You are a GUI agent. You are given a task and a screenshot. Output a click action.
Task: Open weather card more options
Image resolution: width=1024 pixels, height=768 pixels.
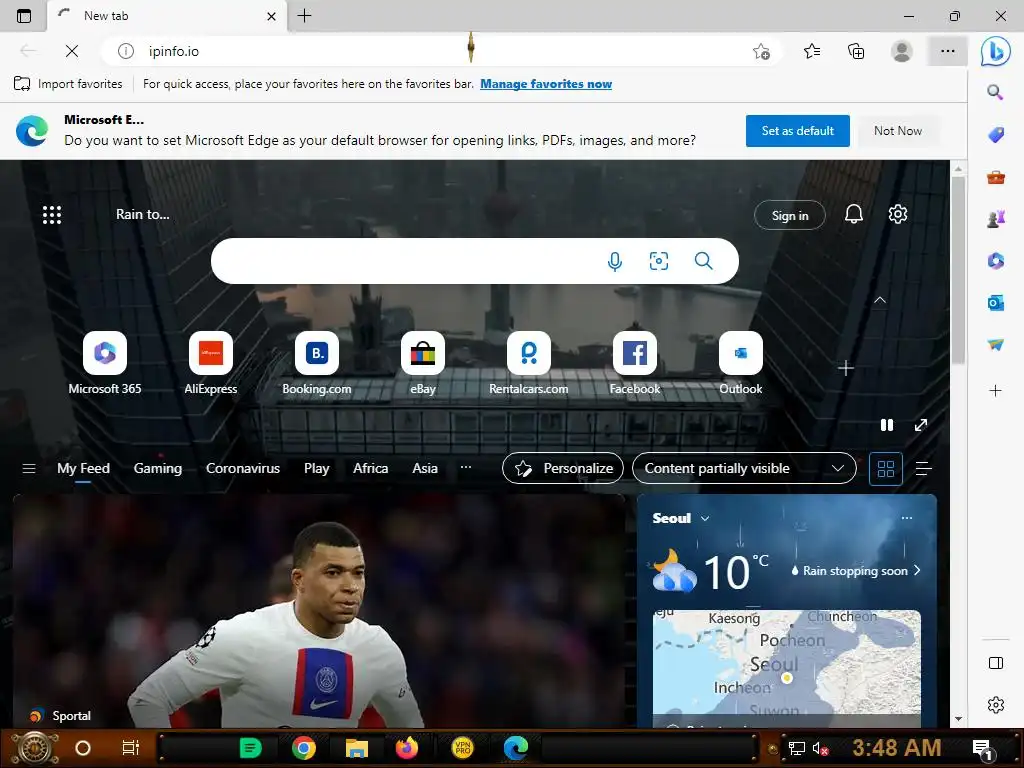pos(906,518)
